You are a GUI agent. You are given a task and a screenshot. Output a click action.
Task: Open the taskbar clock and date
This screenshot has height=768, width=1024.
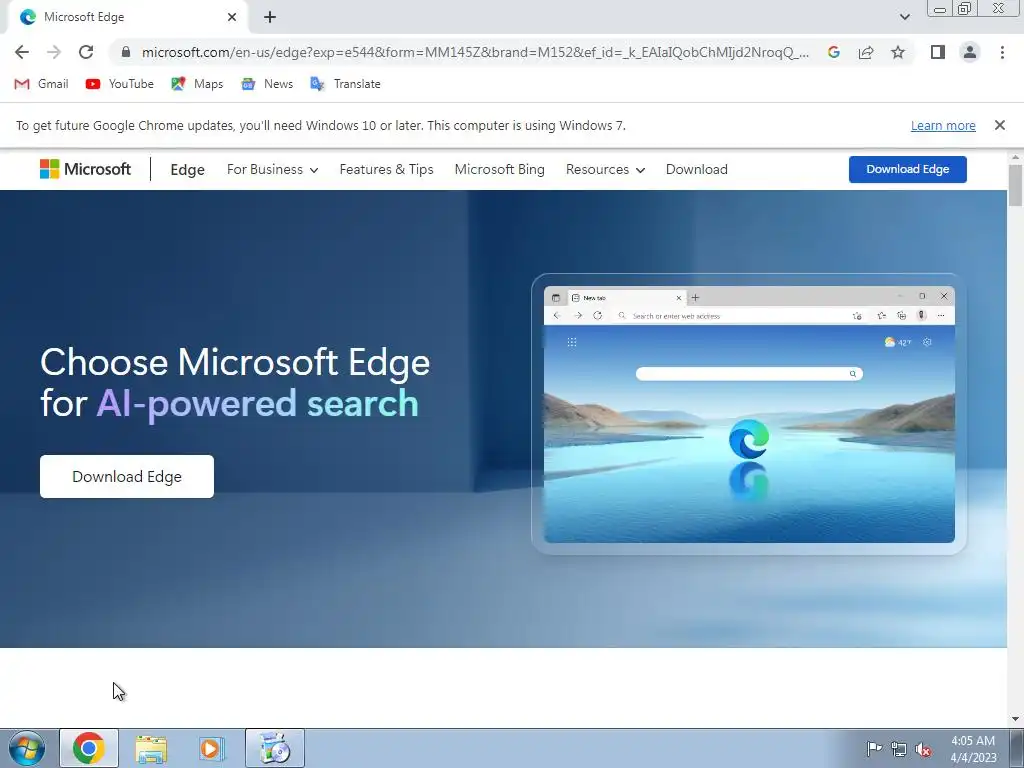tap(973, 749)
